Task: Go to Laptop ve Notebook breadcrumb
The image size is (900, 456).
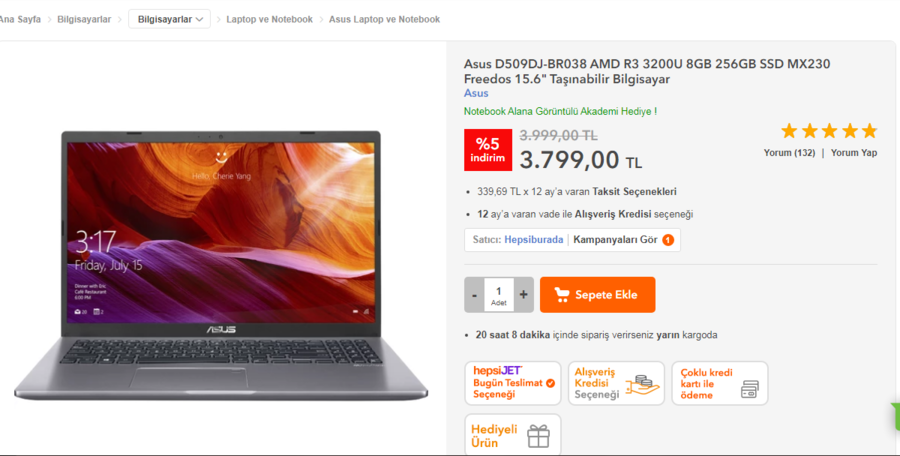Action: pyautogui.click(x=269, y=19)
